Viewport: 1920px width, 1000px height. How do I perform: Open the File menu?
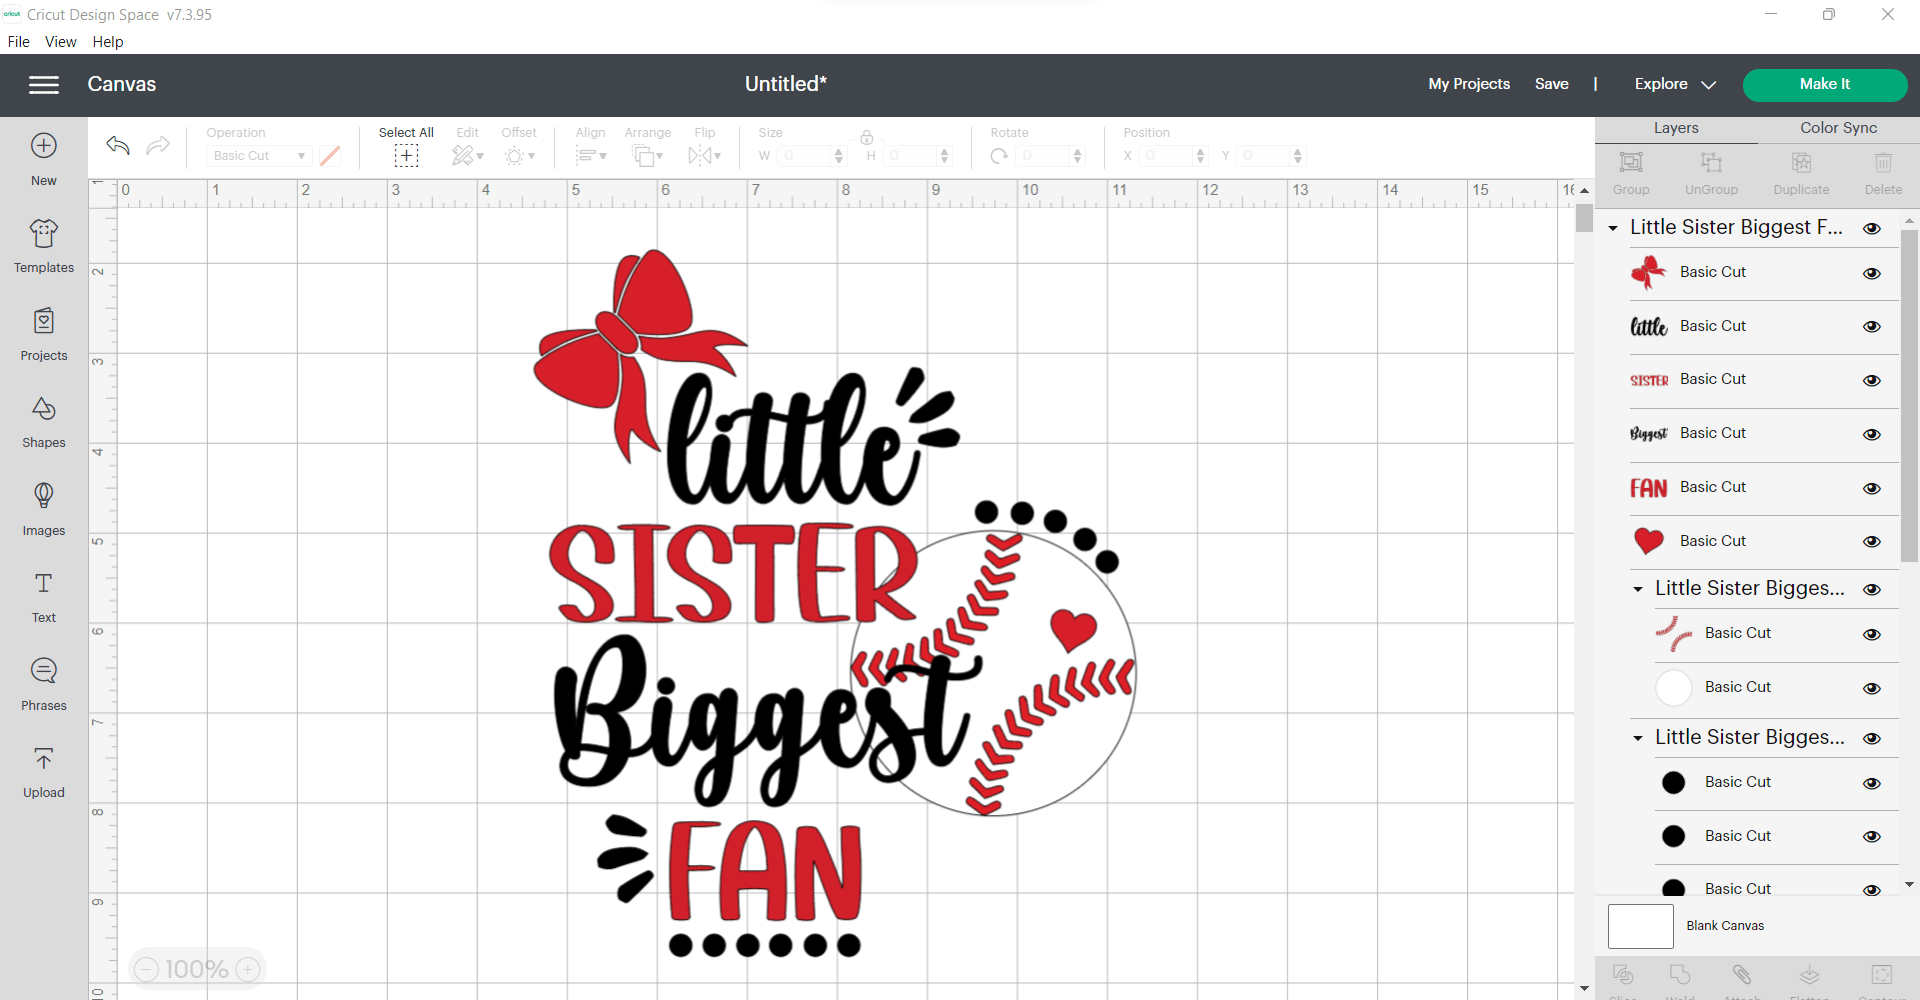(x=18, y=42)
